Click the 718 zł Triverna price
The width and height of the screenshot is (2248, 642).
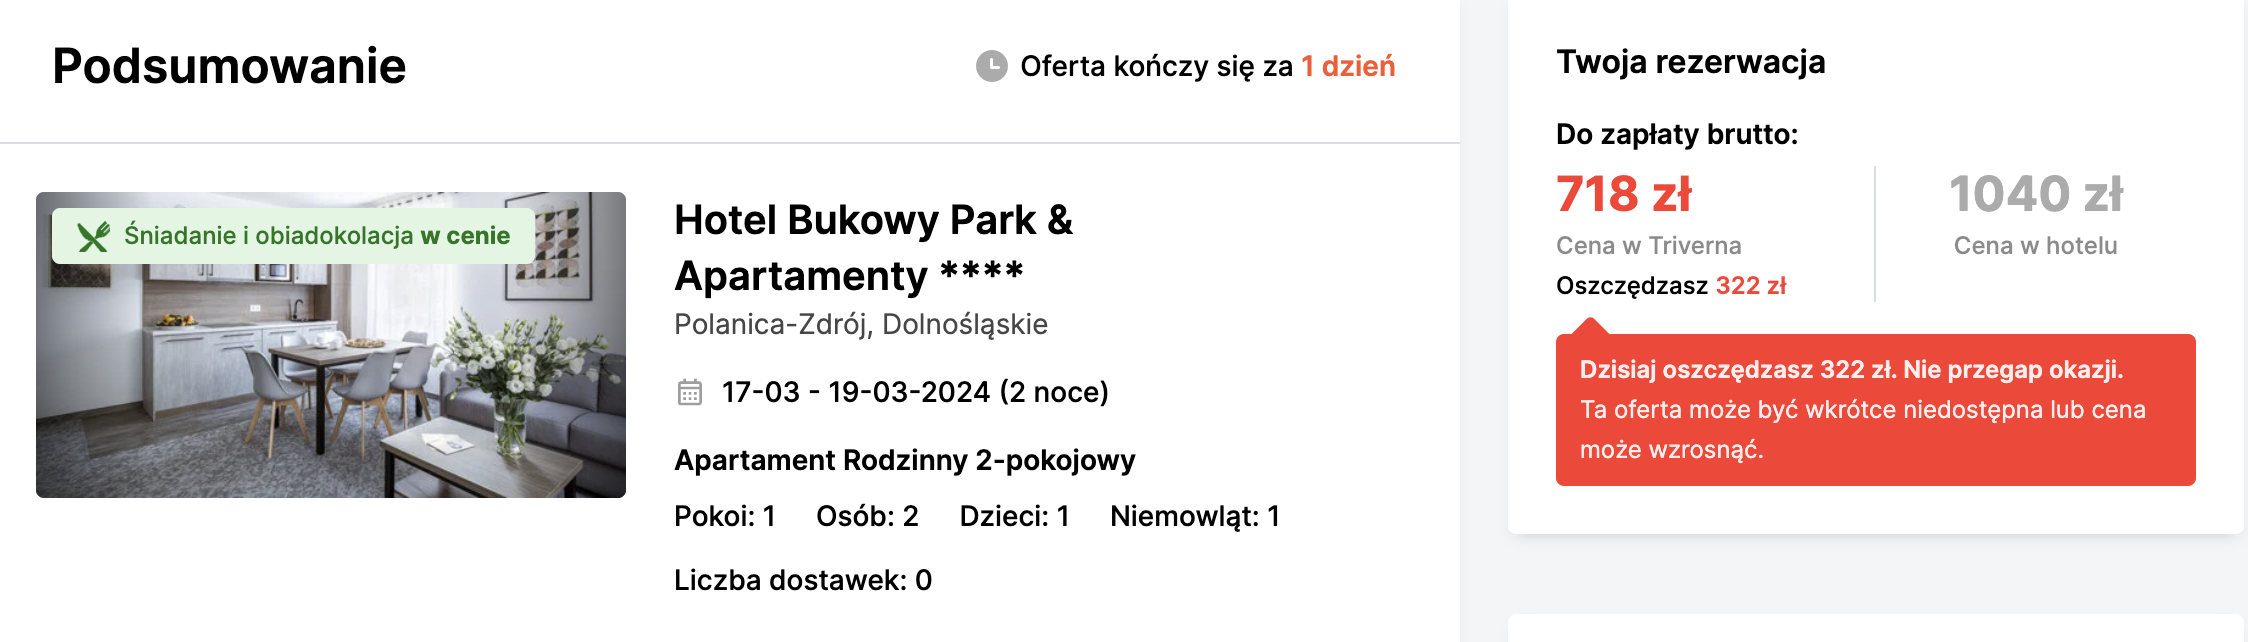click(x=1623, y=194)
